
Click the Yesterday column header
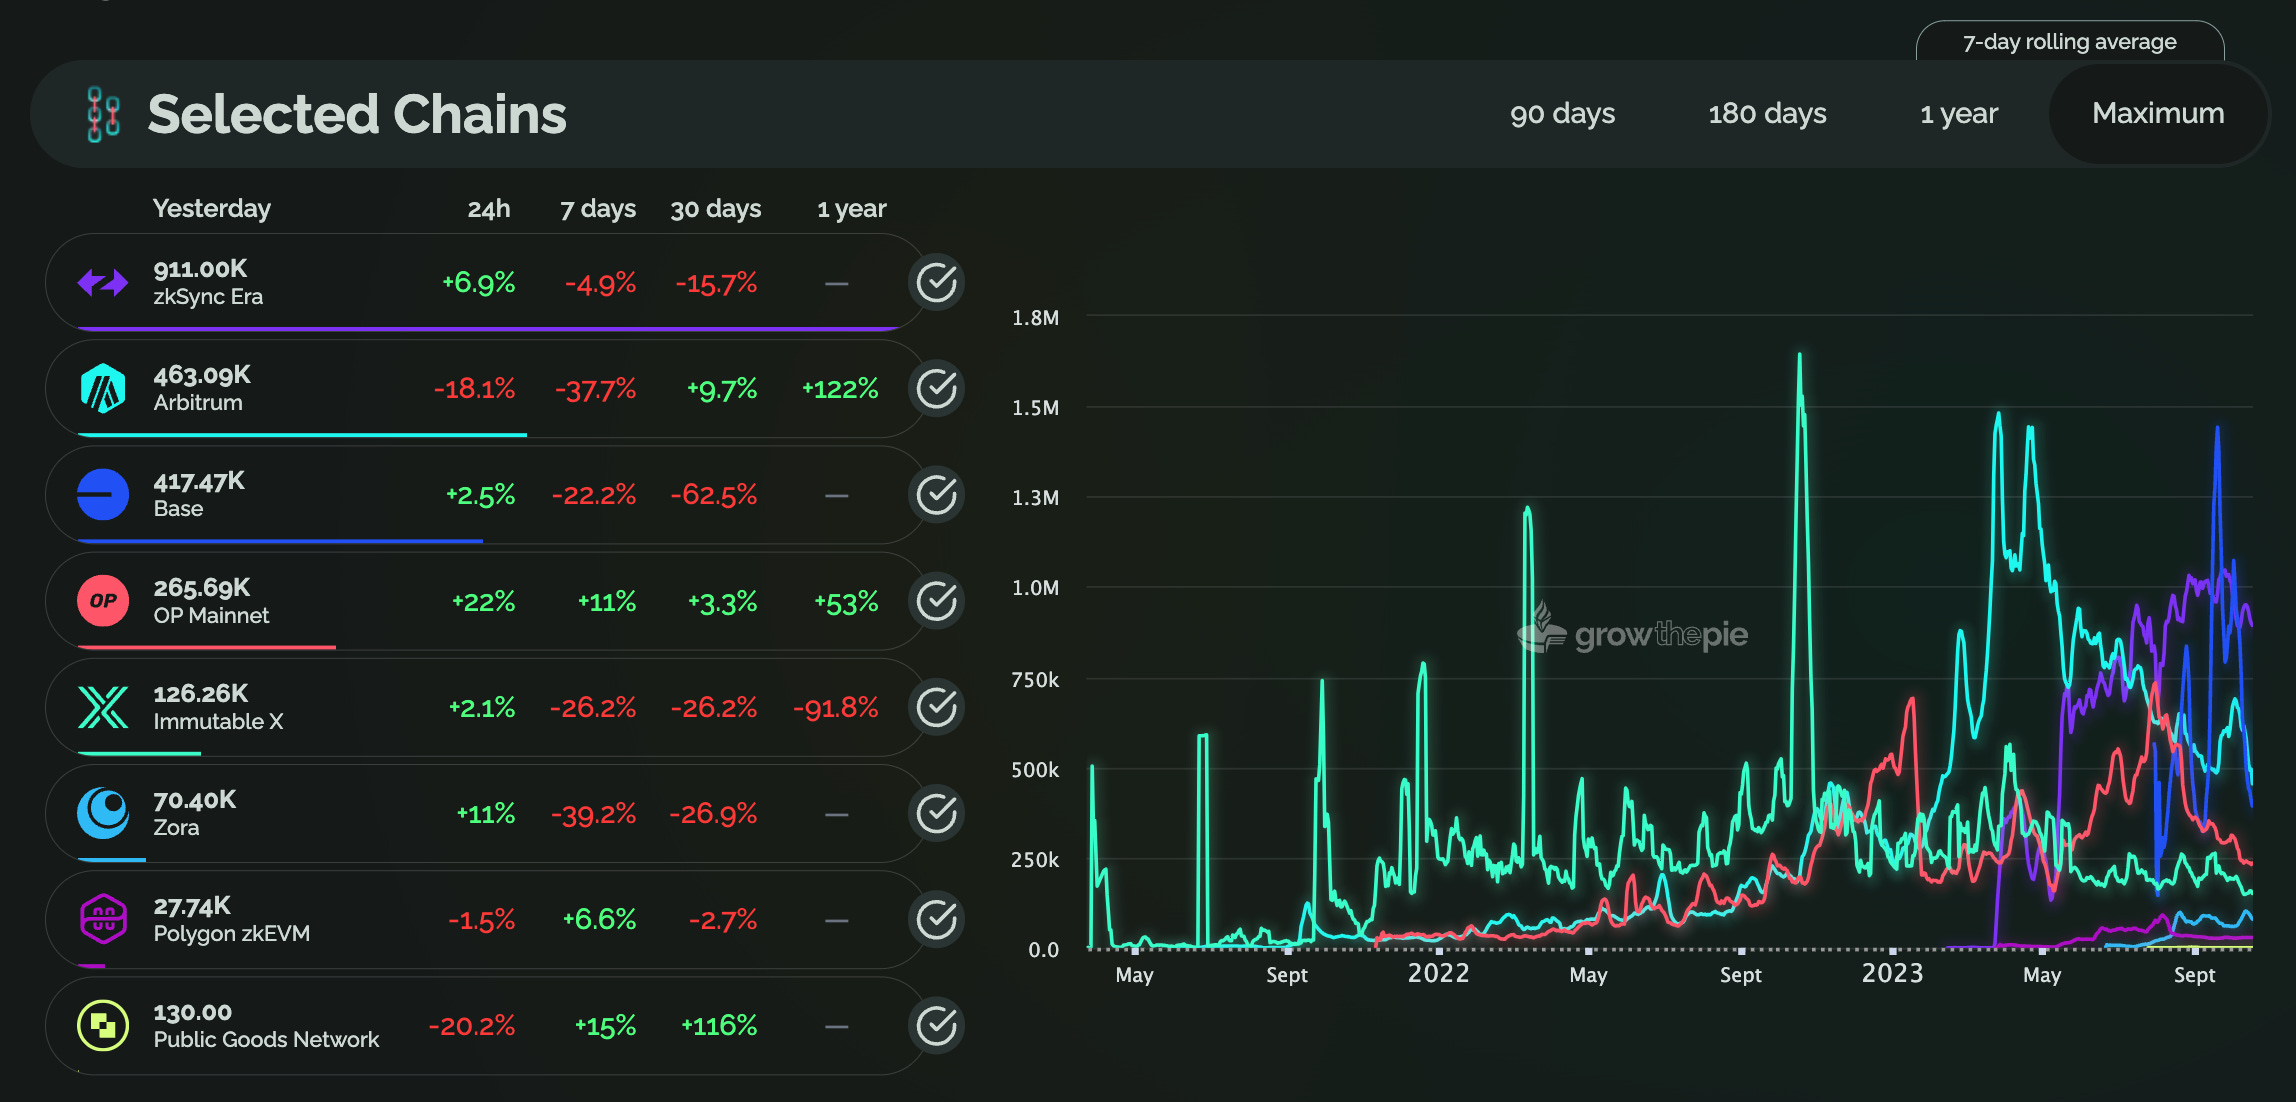coord(211,208)
